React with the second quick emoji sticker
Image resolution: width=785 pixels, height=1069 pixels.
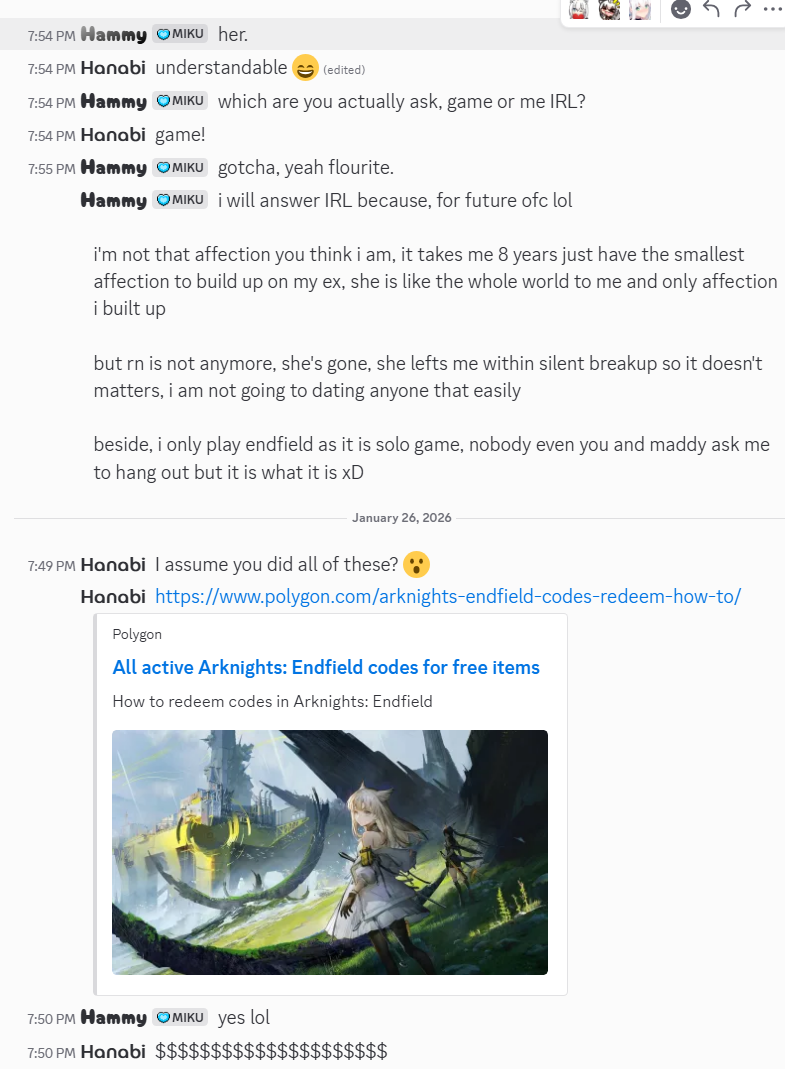(x=609, y=10)
